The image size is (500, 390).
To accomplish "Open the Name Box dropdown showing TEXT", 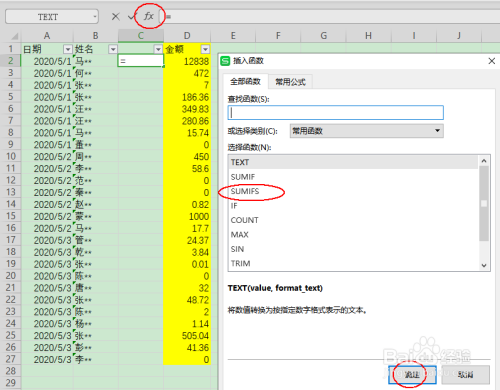I will (95, 16).
